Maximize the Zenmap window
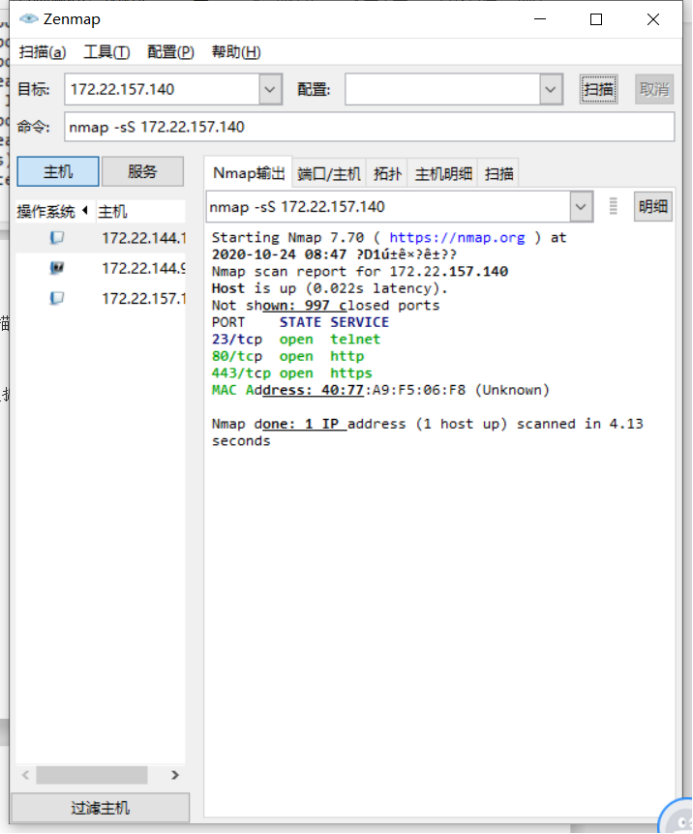The image size is (693, 834). pyautogui.click(x=596, y=19)
